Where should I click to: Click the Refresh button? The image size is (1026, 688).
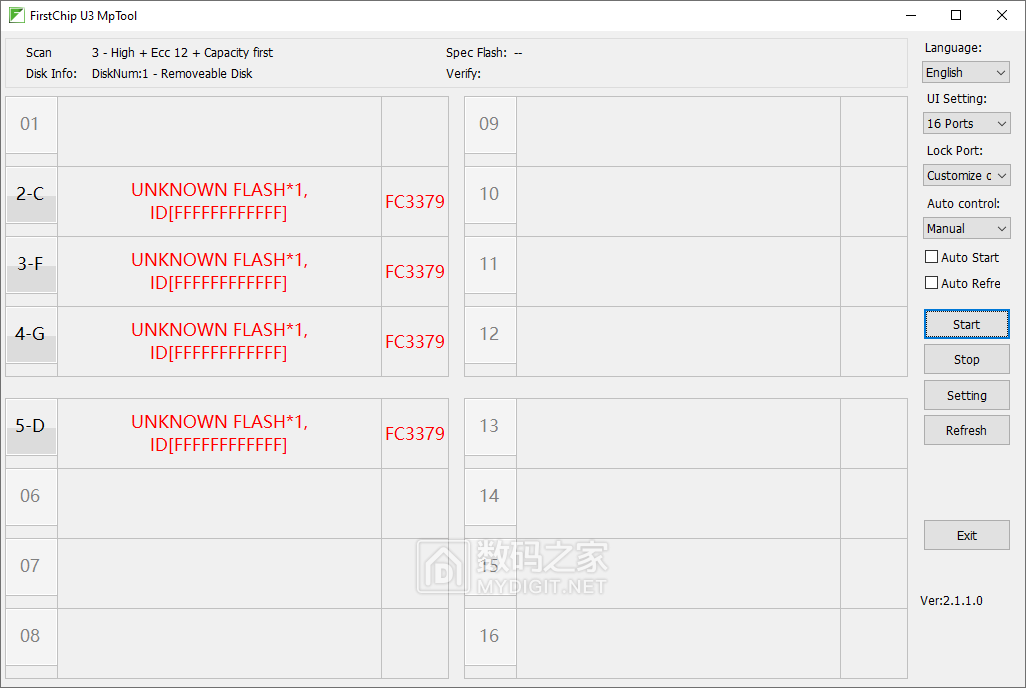click(966, 430)
